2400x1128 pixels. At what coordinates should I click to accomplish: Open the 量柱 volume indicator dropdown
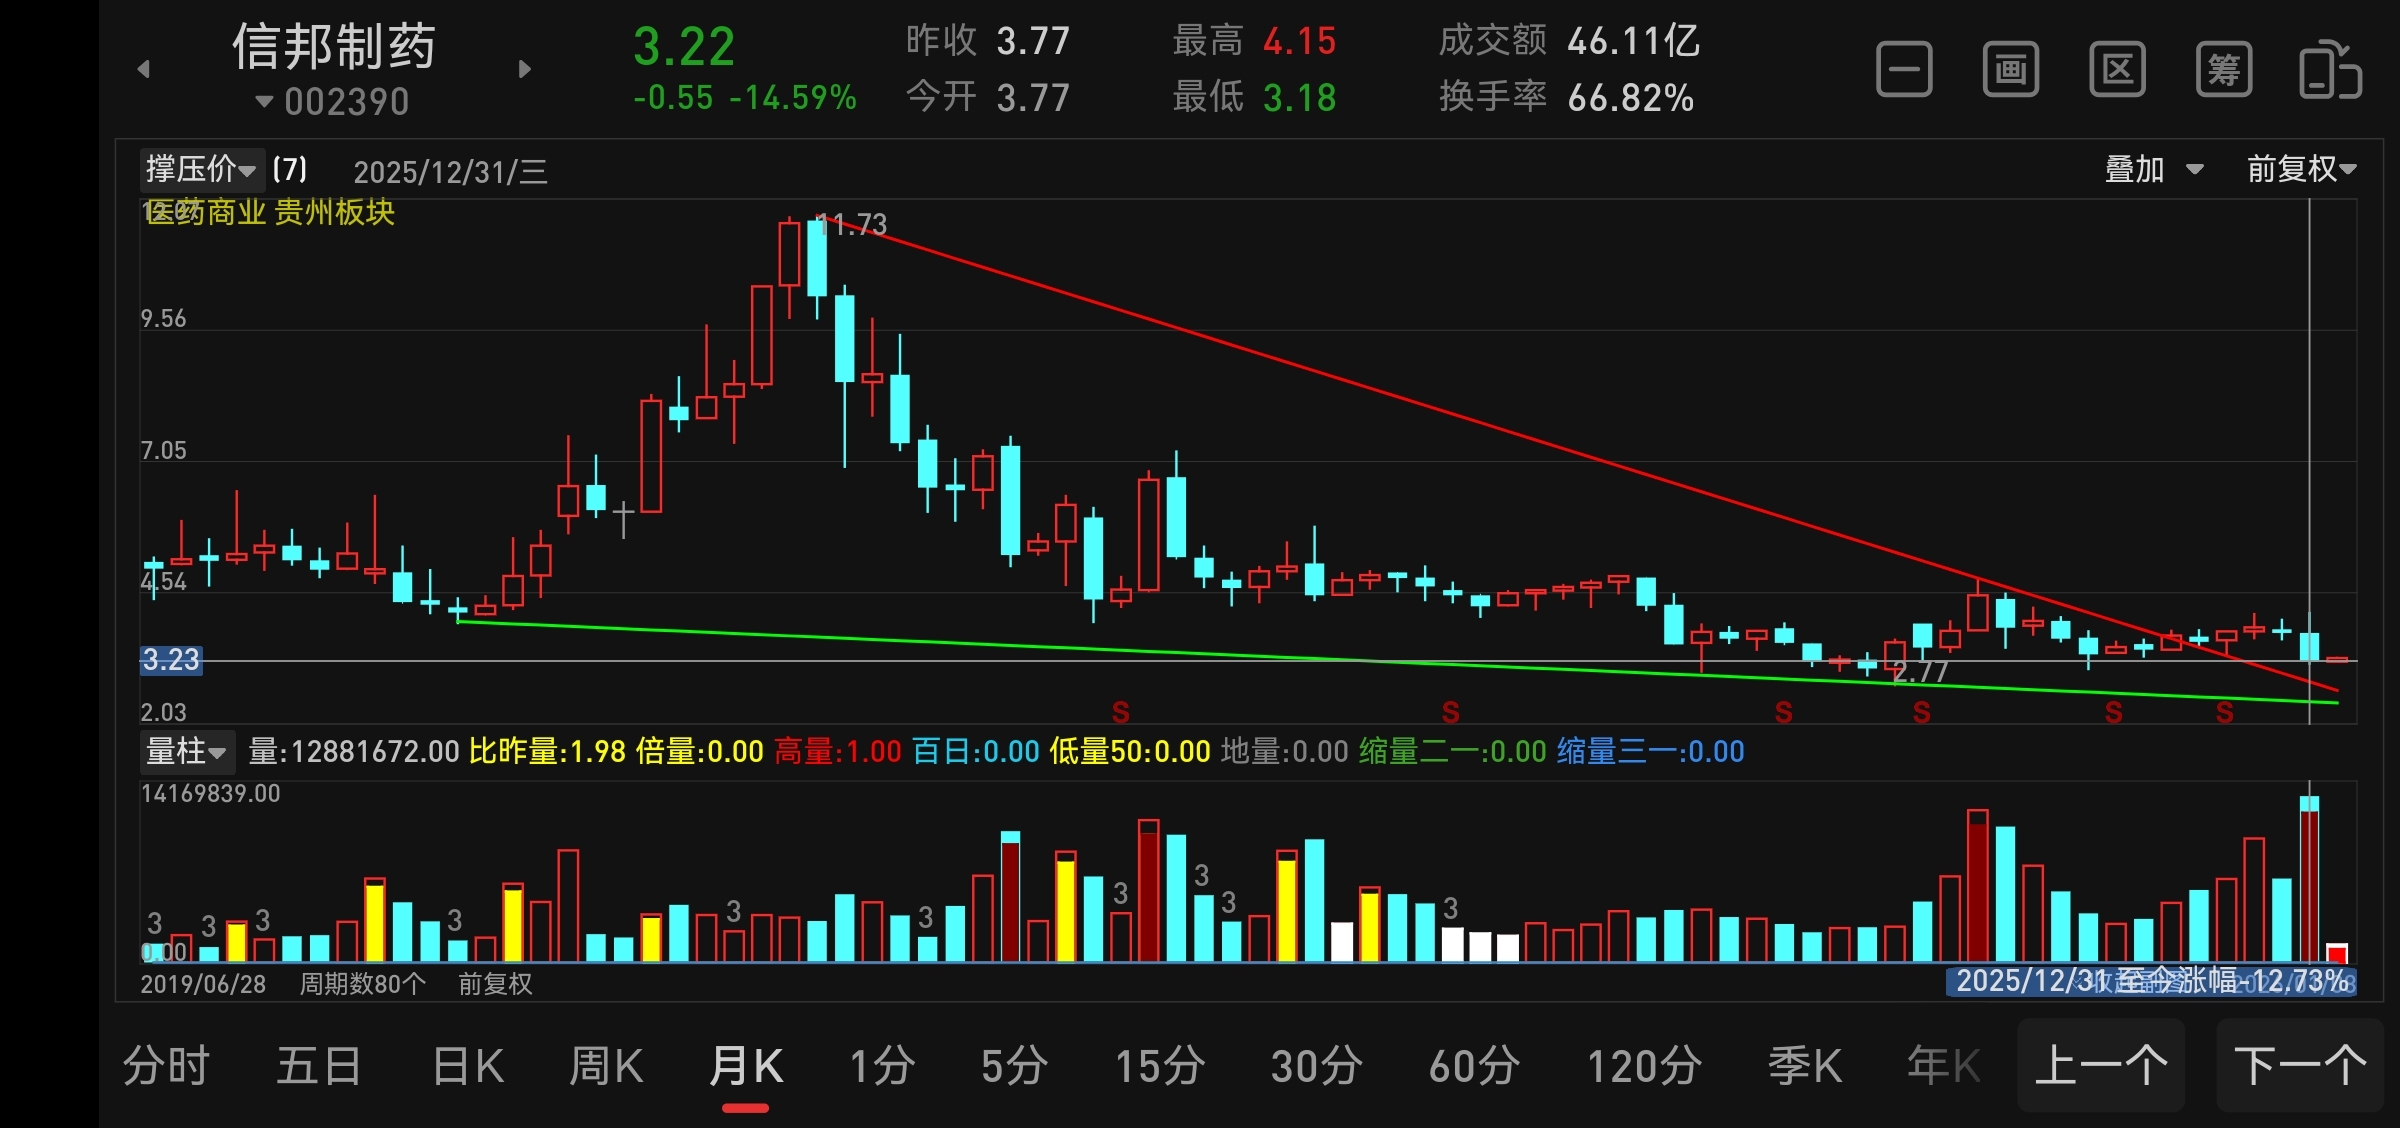(x=186, y=751)
